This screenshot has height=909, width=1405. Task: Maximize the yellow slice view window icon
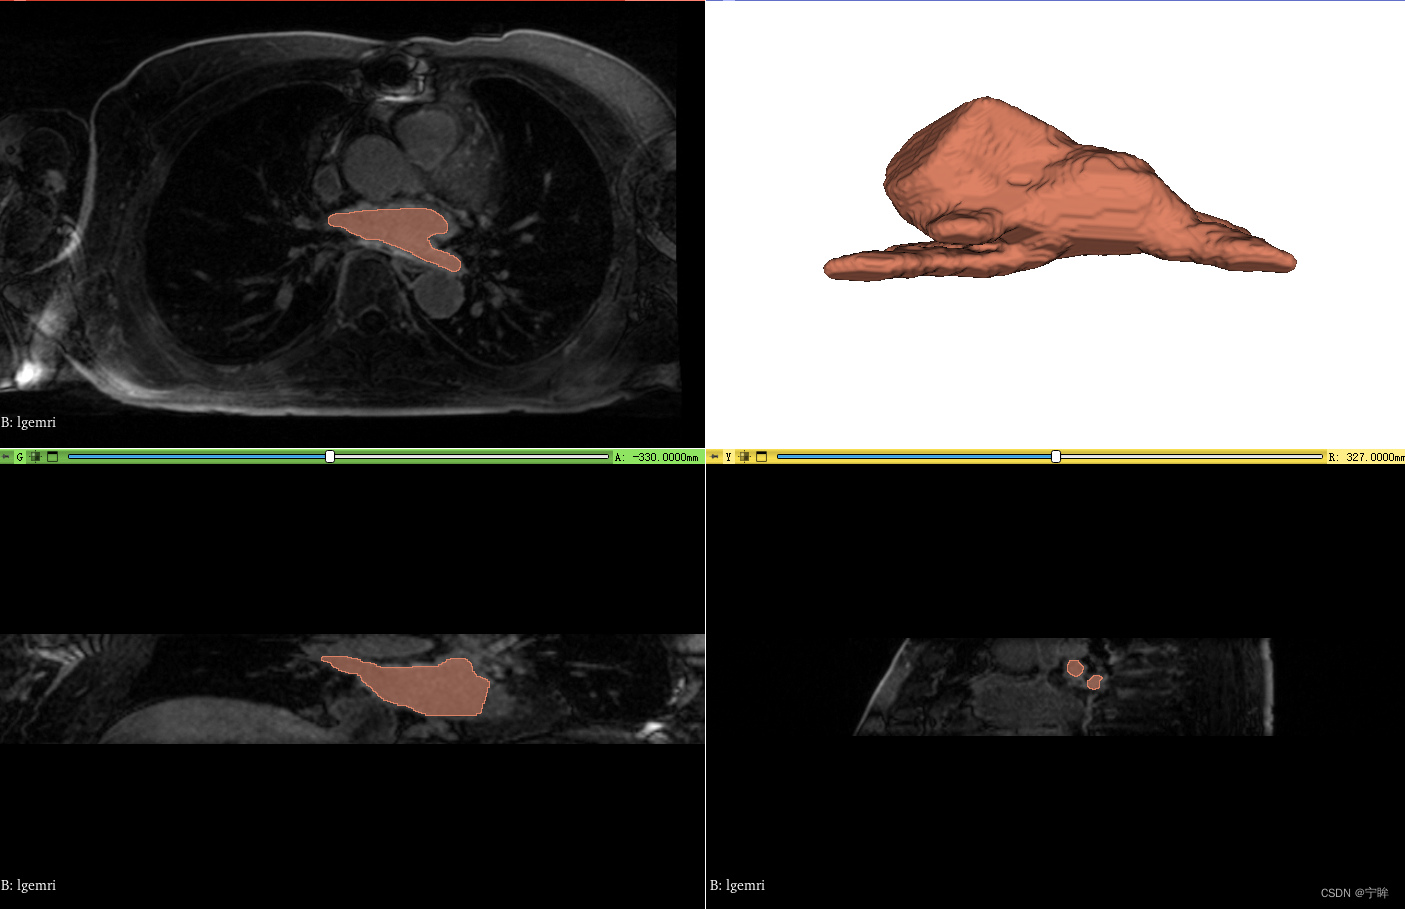click(761, 457)
